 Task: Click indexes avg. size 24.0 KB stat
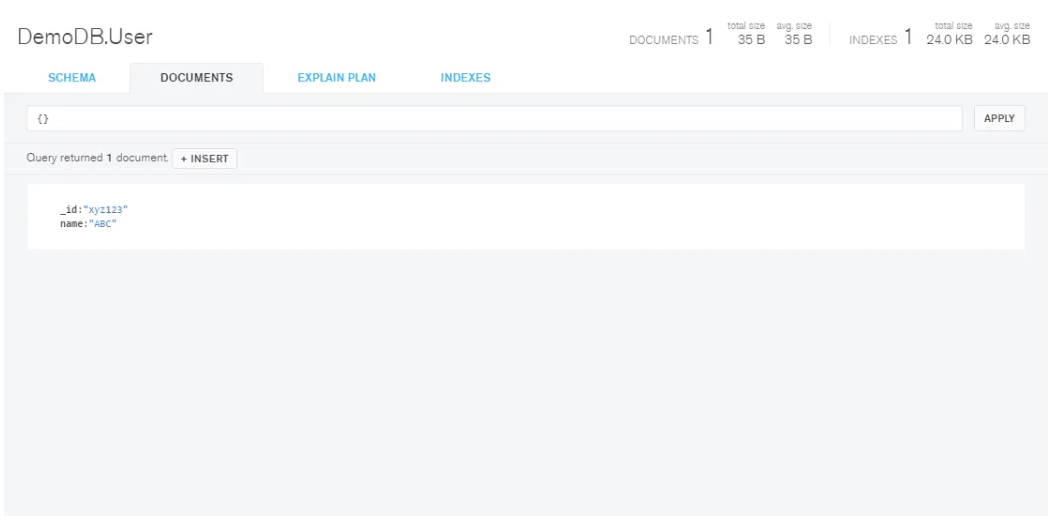pos(1006,39)
